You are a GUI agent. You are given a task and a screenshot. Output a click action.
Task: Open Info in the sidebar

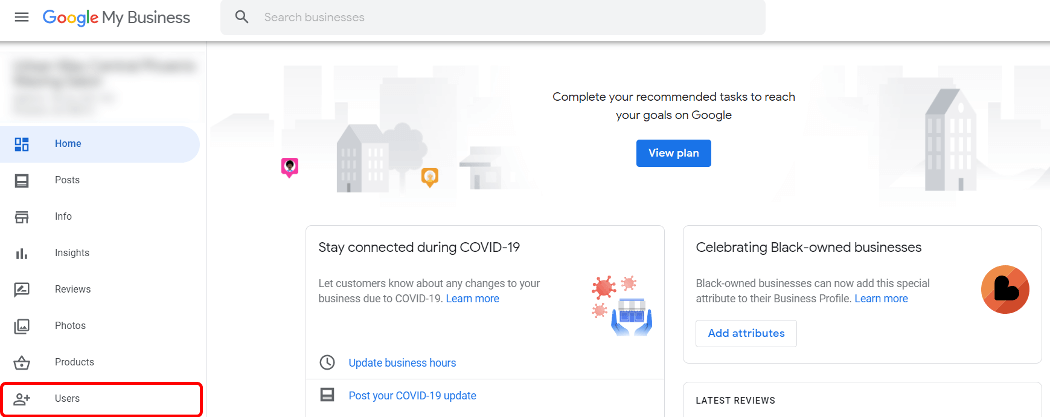(100, 217)
